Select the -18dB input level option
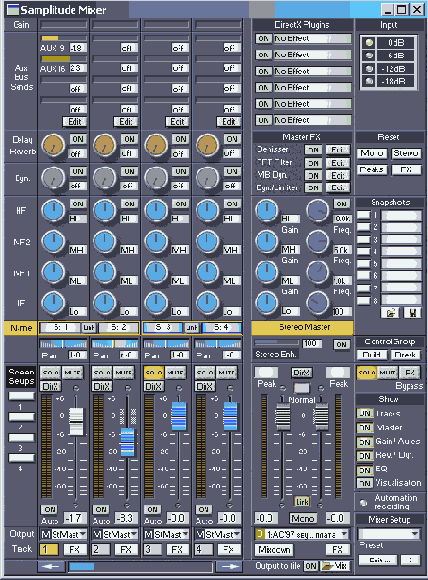The height and width of the screenshot is (580, 428). pos(370,81)
